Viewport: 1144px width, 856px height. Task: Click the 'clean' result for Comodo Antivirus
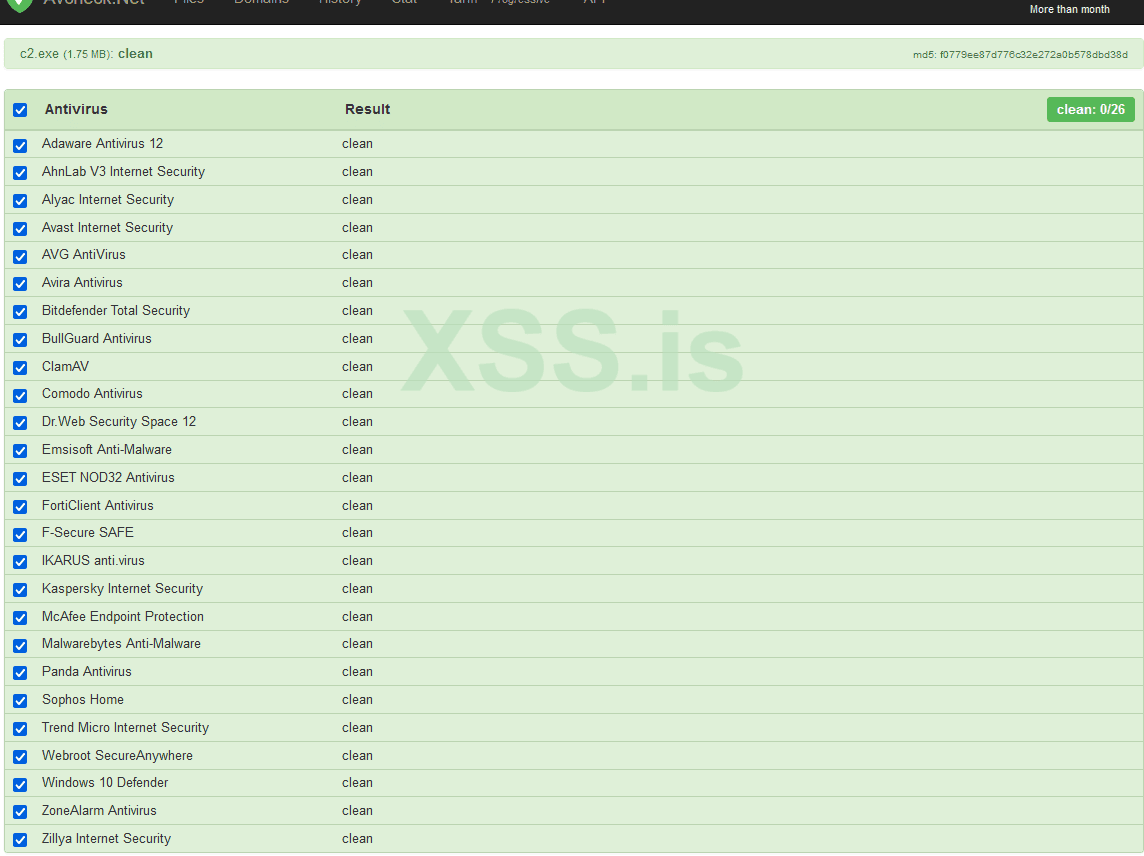pyautogui.click(x=358, y=393)
